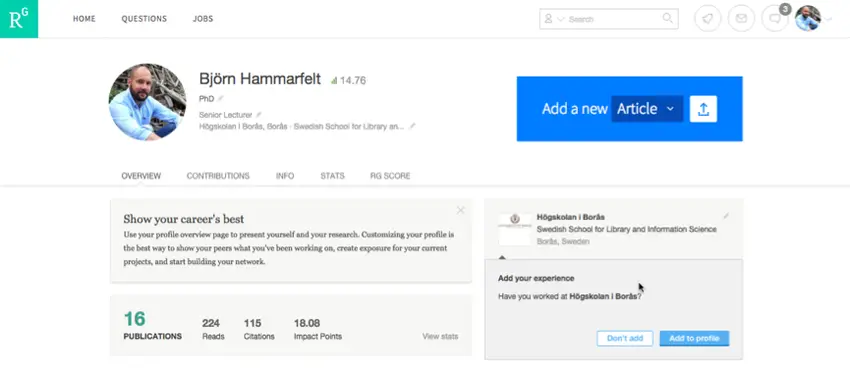Expand account menu arrow beside avatar

[x=828, y=19]
